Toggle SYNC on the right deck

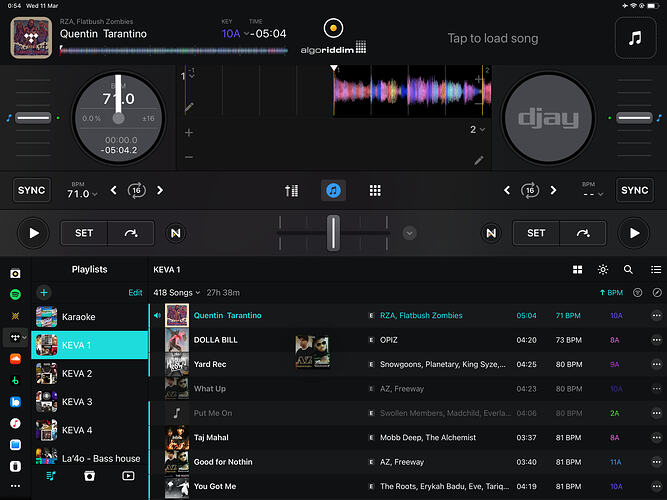coord(634,190)
